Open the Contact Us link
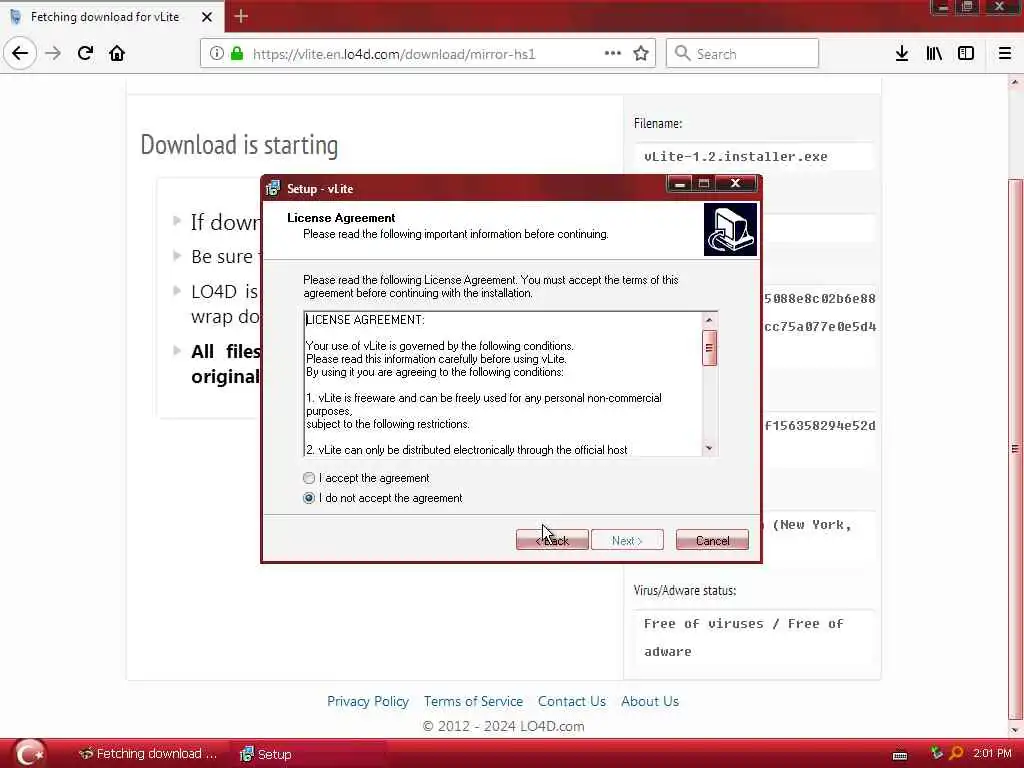The image size is (1024, 768). (x=572, y=701)
